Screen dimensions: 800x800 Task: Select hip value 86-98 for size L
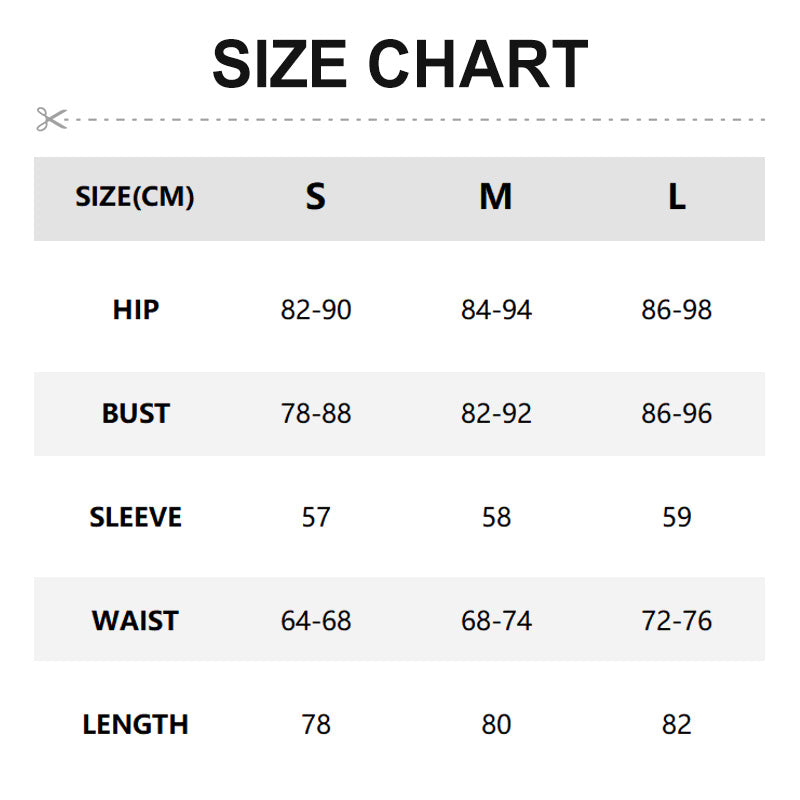pos(677,310)
